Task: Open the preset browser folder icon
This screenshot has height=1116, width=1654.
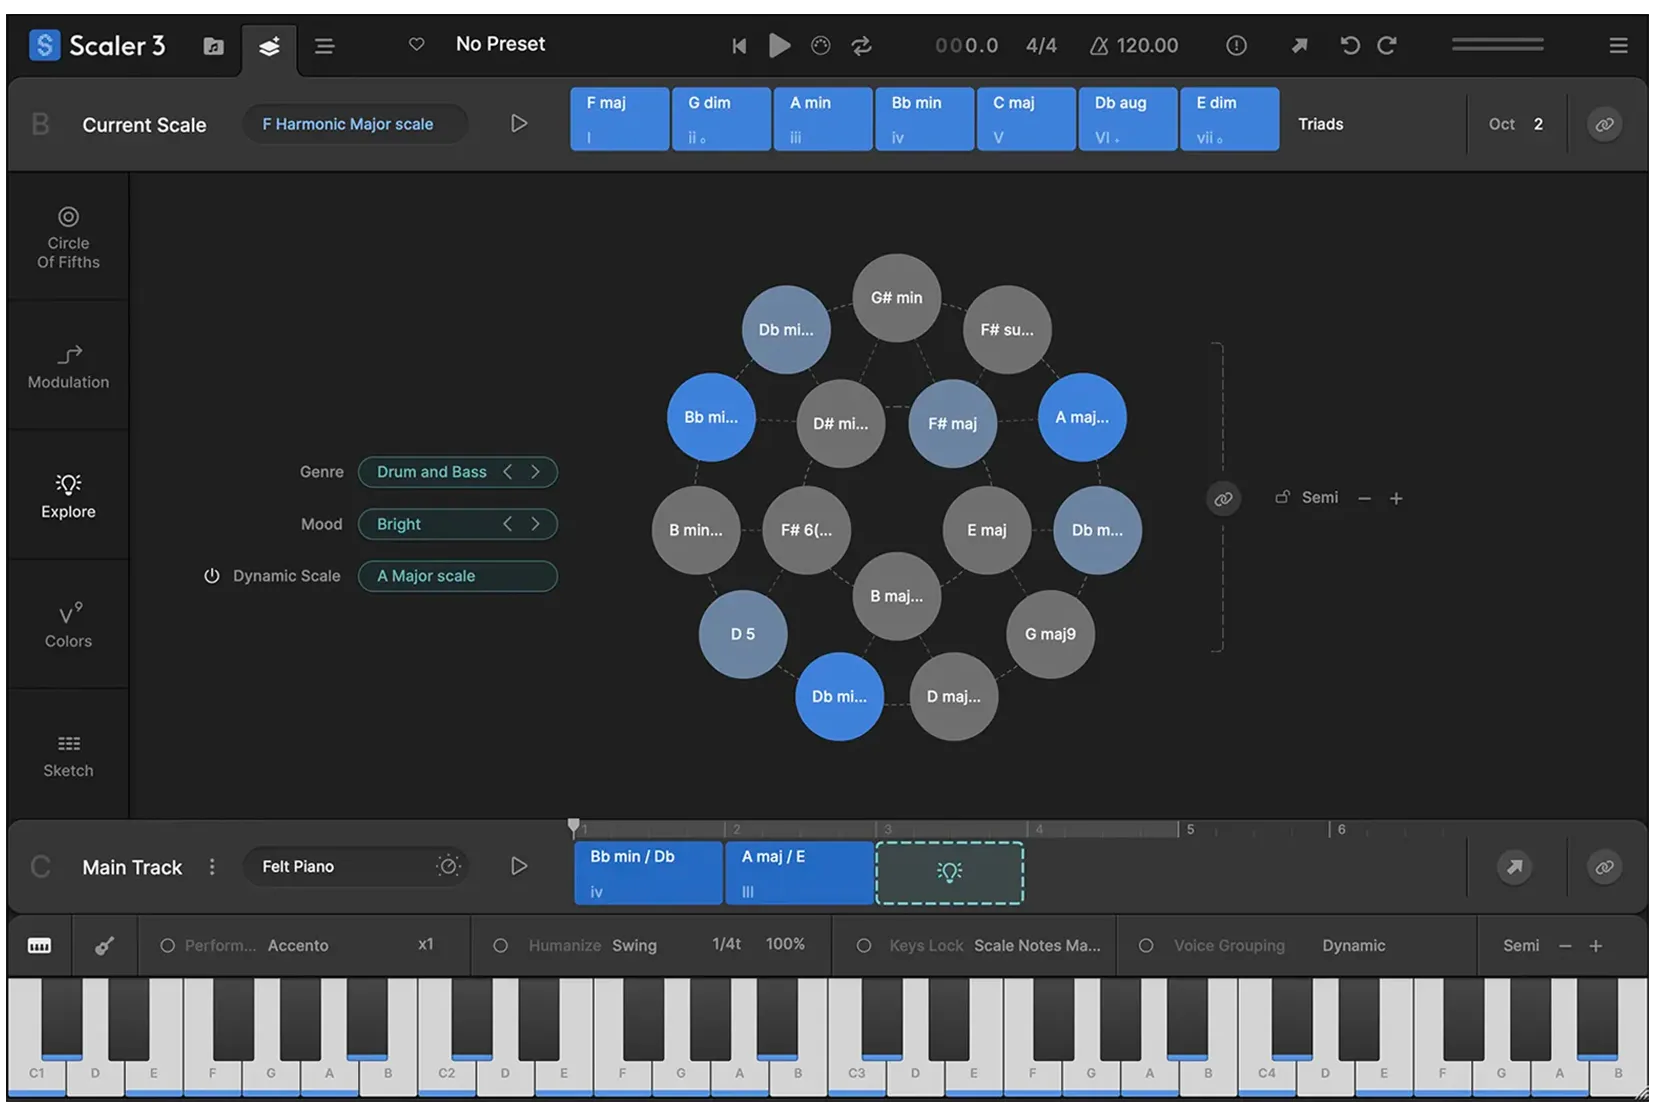Action: point(213,46)
